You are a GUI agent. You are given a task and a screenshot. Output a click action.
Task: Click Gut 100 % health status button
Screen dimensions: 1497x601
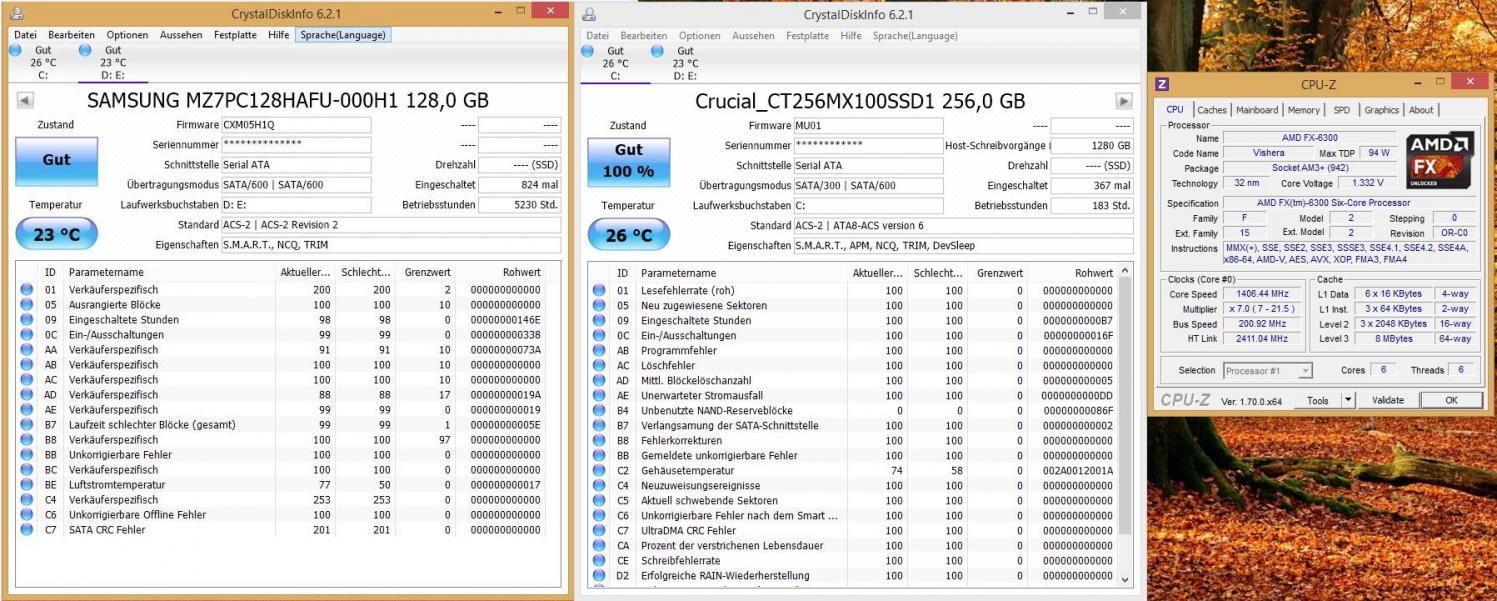628,160
